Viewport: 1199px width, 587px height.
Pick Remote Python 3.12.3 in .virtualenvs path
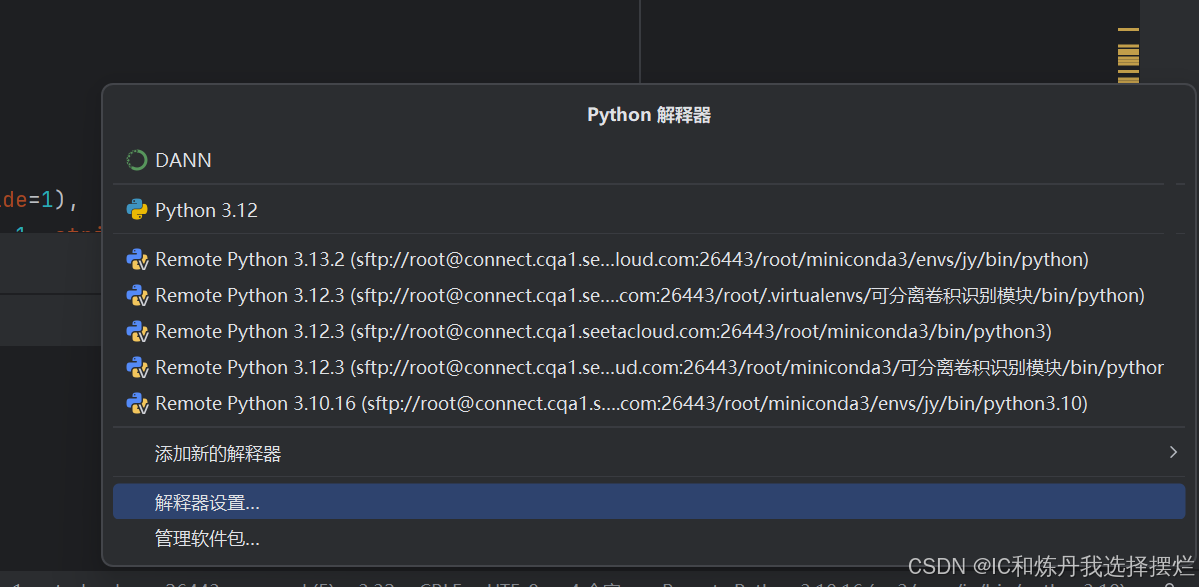click(648, 296)
